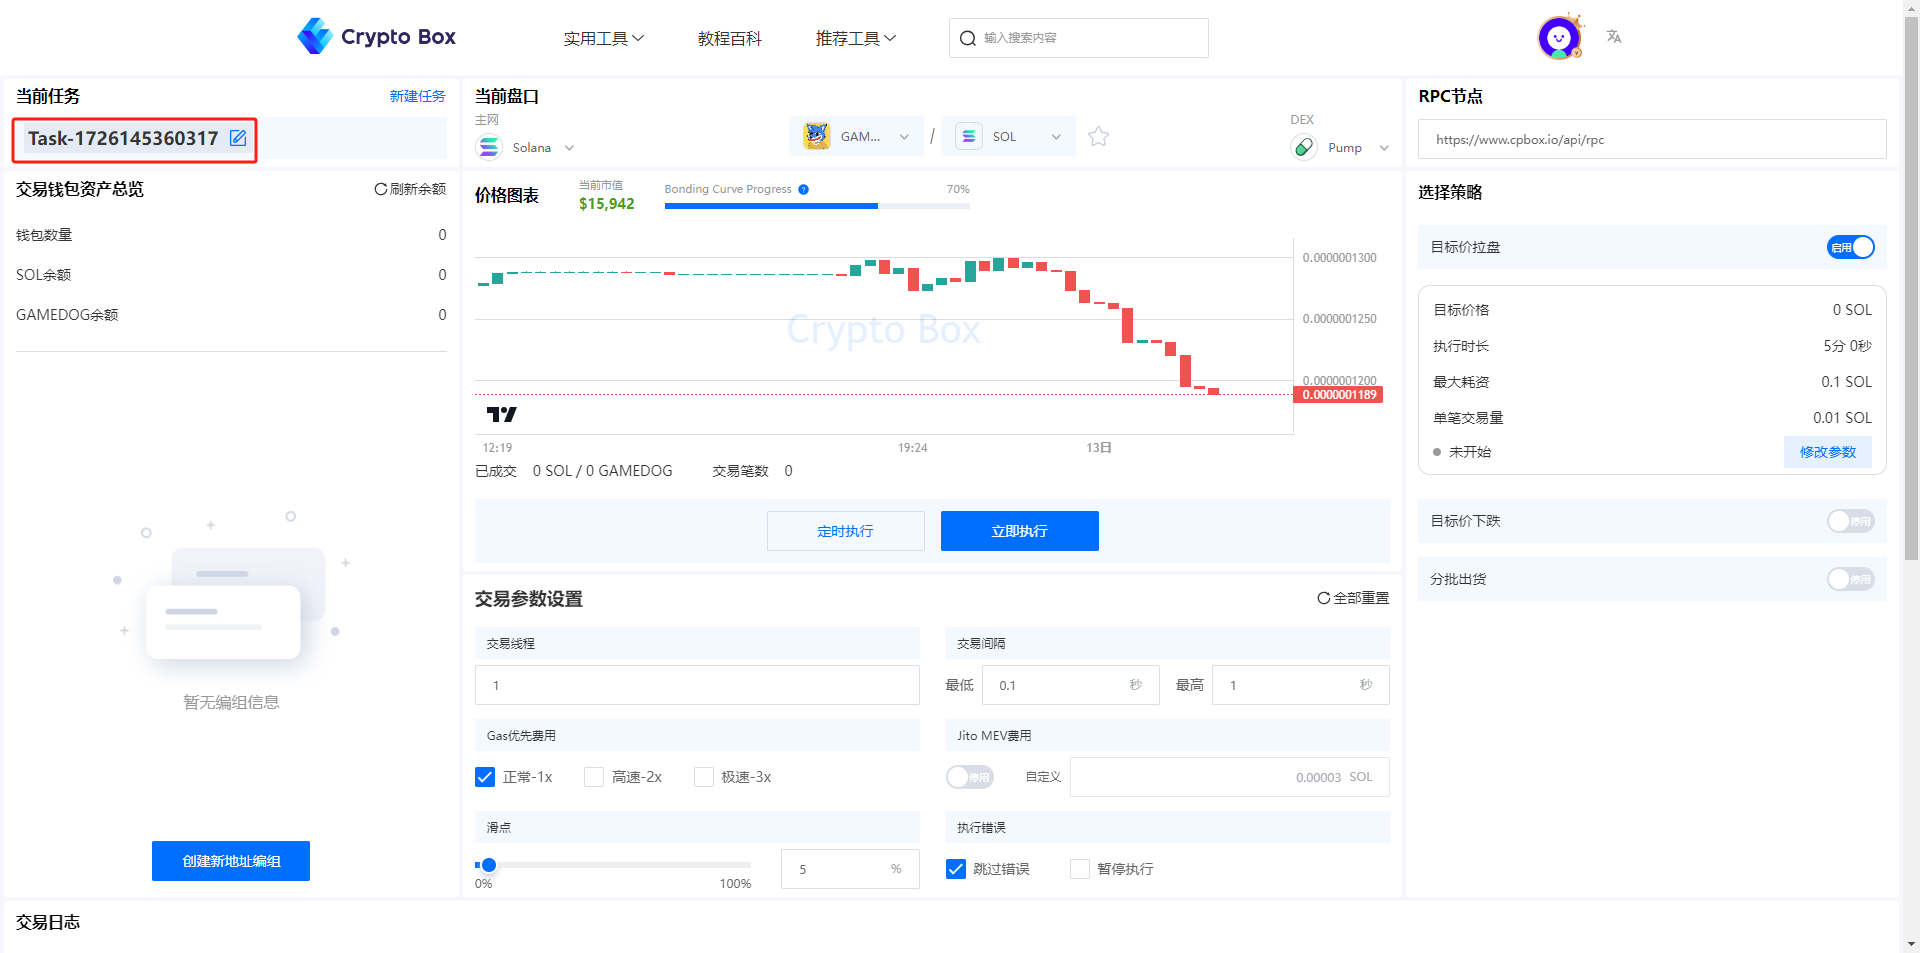Click the GAMEDOG token icon
The width and height of the screenshot is (1920, 953).
click(x=817, y=136)
